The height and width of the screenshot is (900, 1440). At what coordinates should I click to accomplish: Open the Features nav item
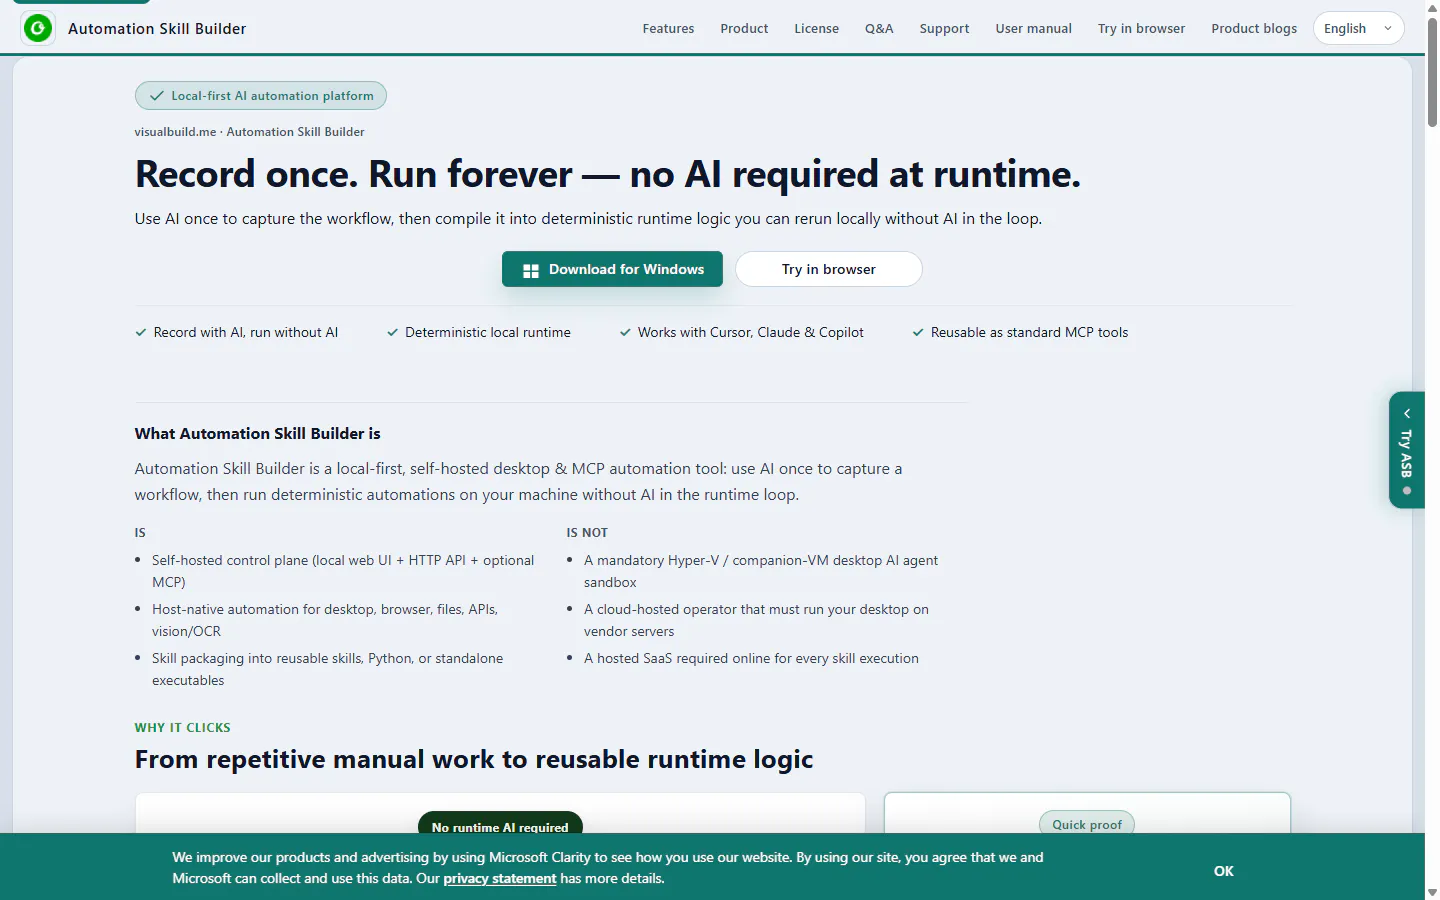click(x=668, y=28)
